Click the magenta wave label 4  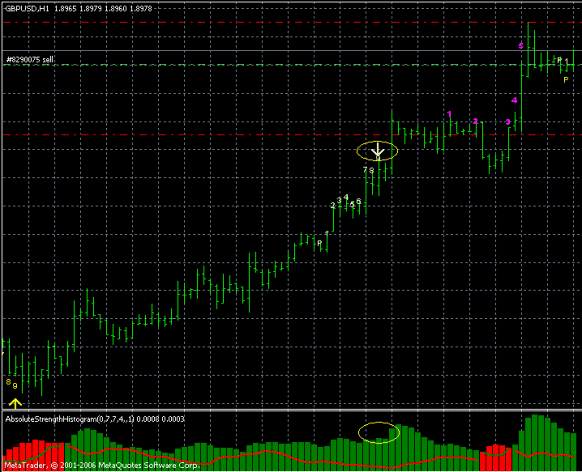514,100
